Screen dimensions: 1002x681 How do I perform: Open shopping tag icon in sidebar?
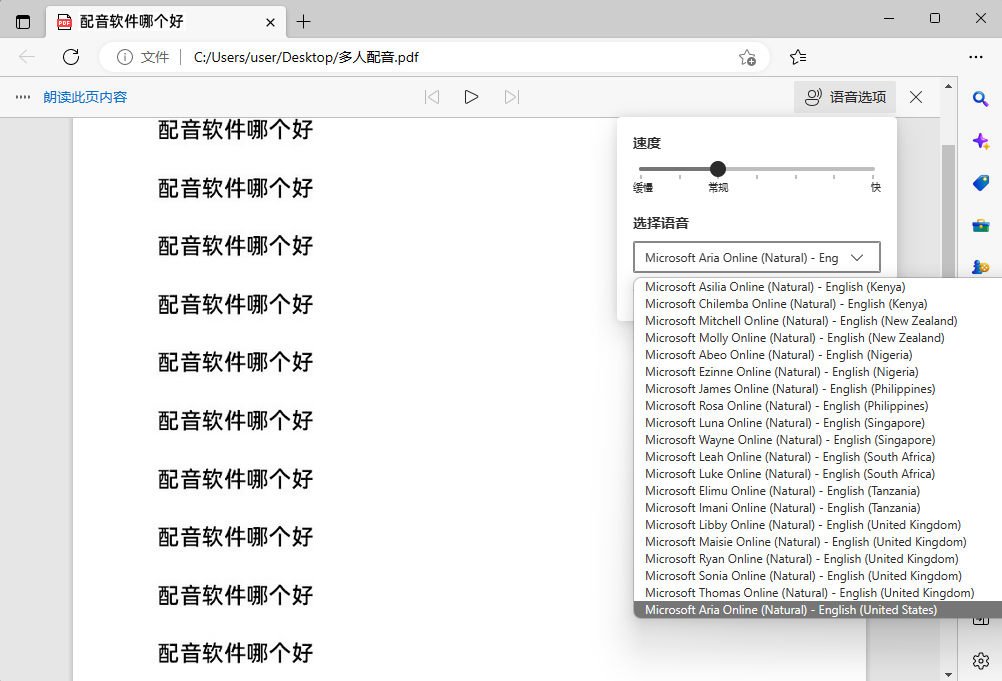tap(980, 183)
